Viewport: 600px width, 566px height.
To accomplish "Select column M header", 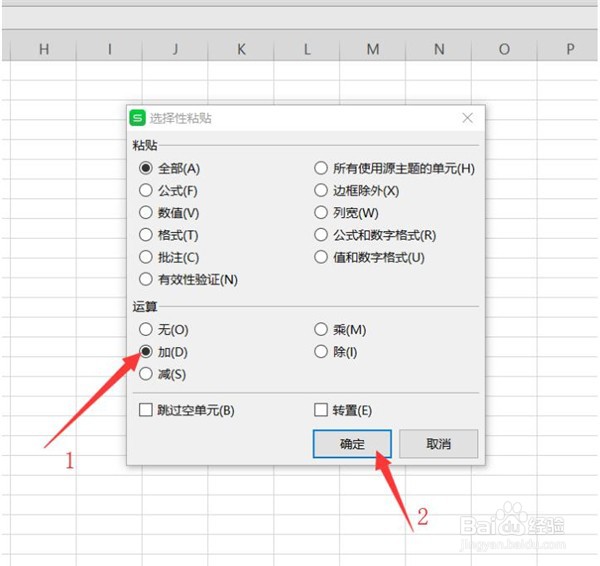I will 373,49.
